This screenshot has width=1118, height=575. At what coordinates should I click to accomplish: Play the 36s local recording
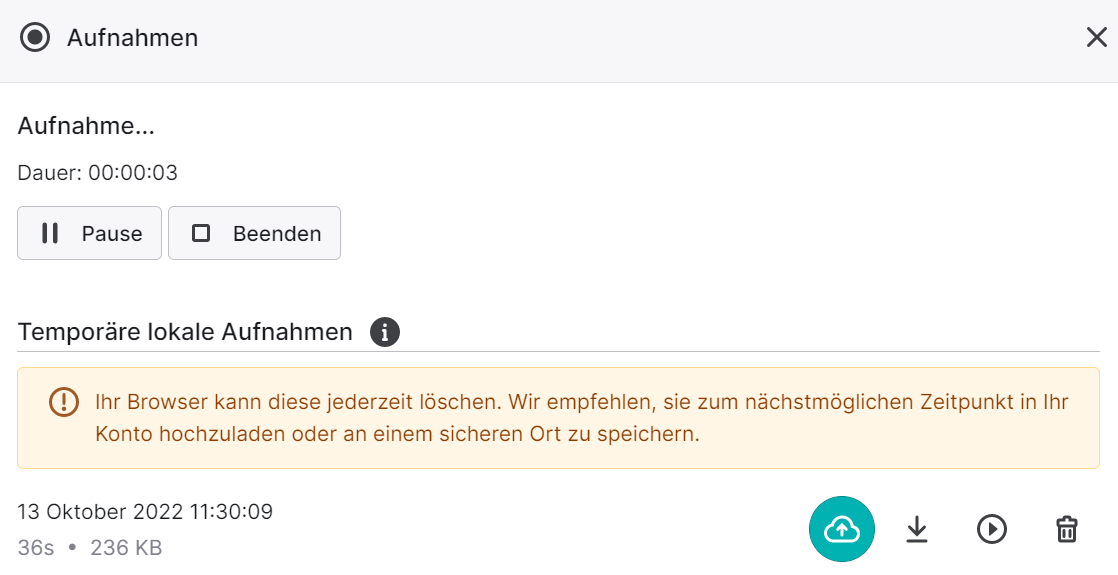(992, 529)
